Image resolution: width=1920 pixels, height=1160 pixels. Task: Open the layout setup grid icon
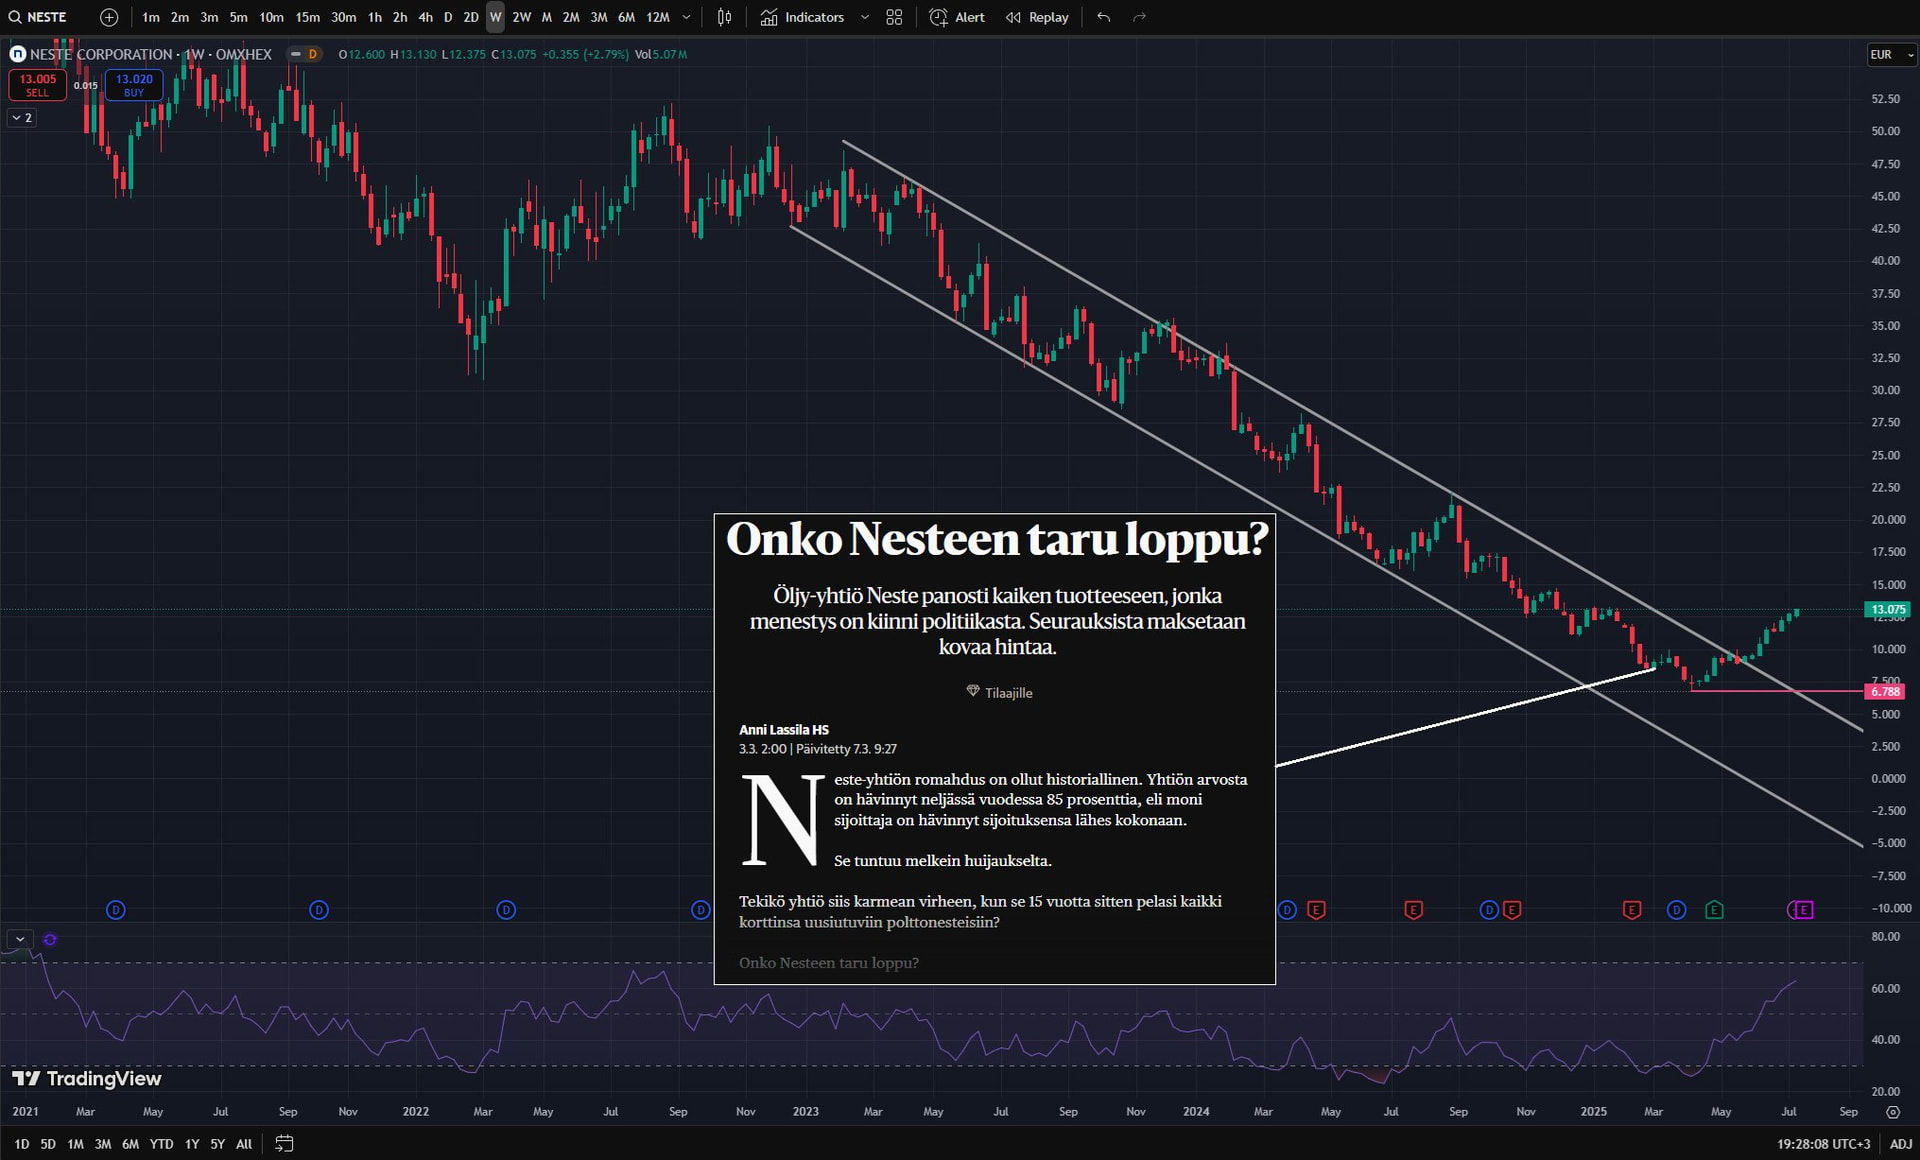tap(894, 17)
